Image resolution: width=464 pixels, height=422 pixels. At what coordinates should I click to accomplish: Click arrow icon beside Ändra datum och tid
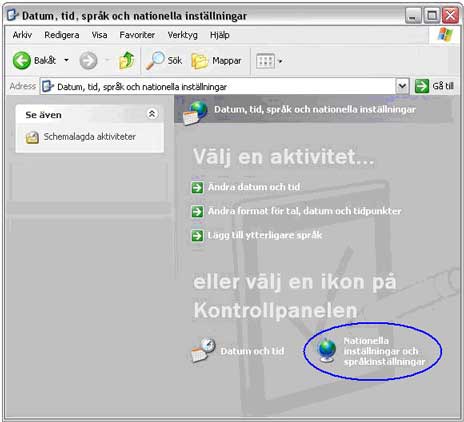click(x=197, y=187)
